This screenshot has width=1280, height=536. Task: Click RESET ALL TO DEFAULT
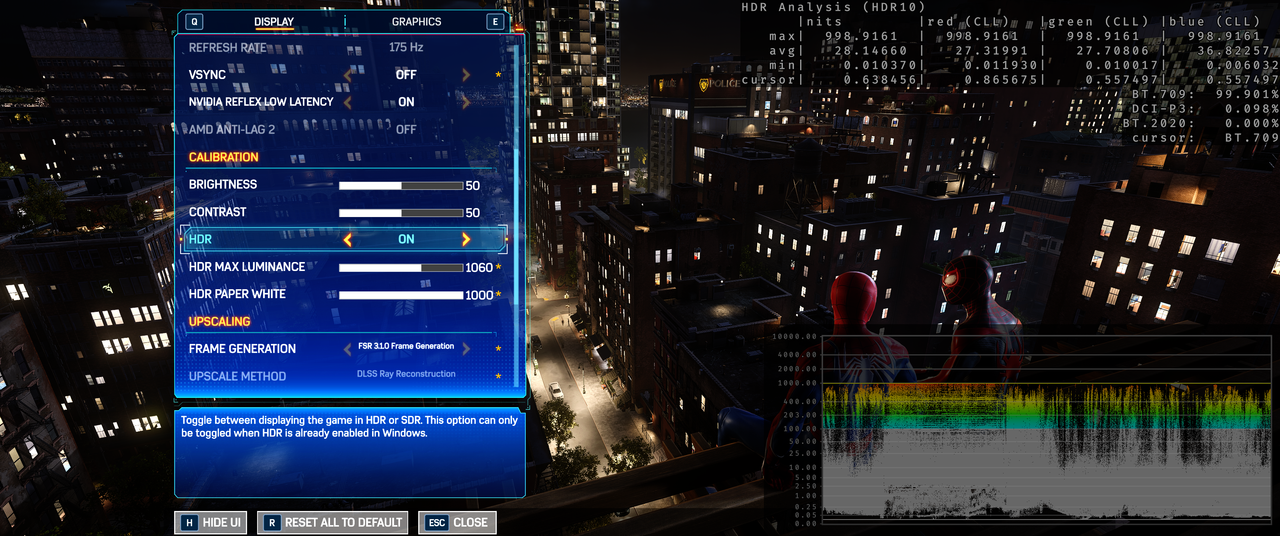pyautogui.click(x=333, y=522)
